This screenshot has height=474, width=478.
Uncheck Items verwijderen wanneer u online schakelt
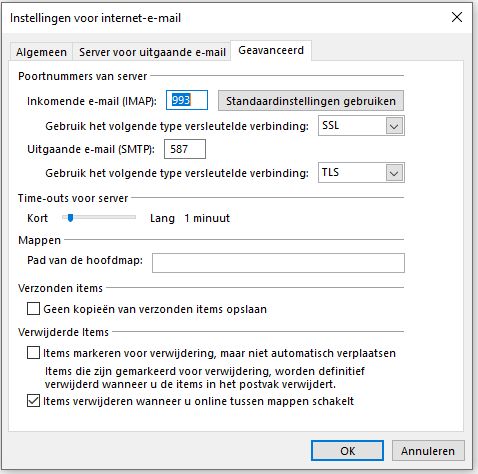[x=33, y=401]
